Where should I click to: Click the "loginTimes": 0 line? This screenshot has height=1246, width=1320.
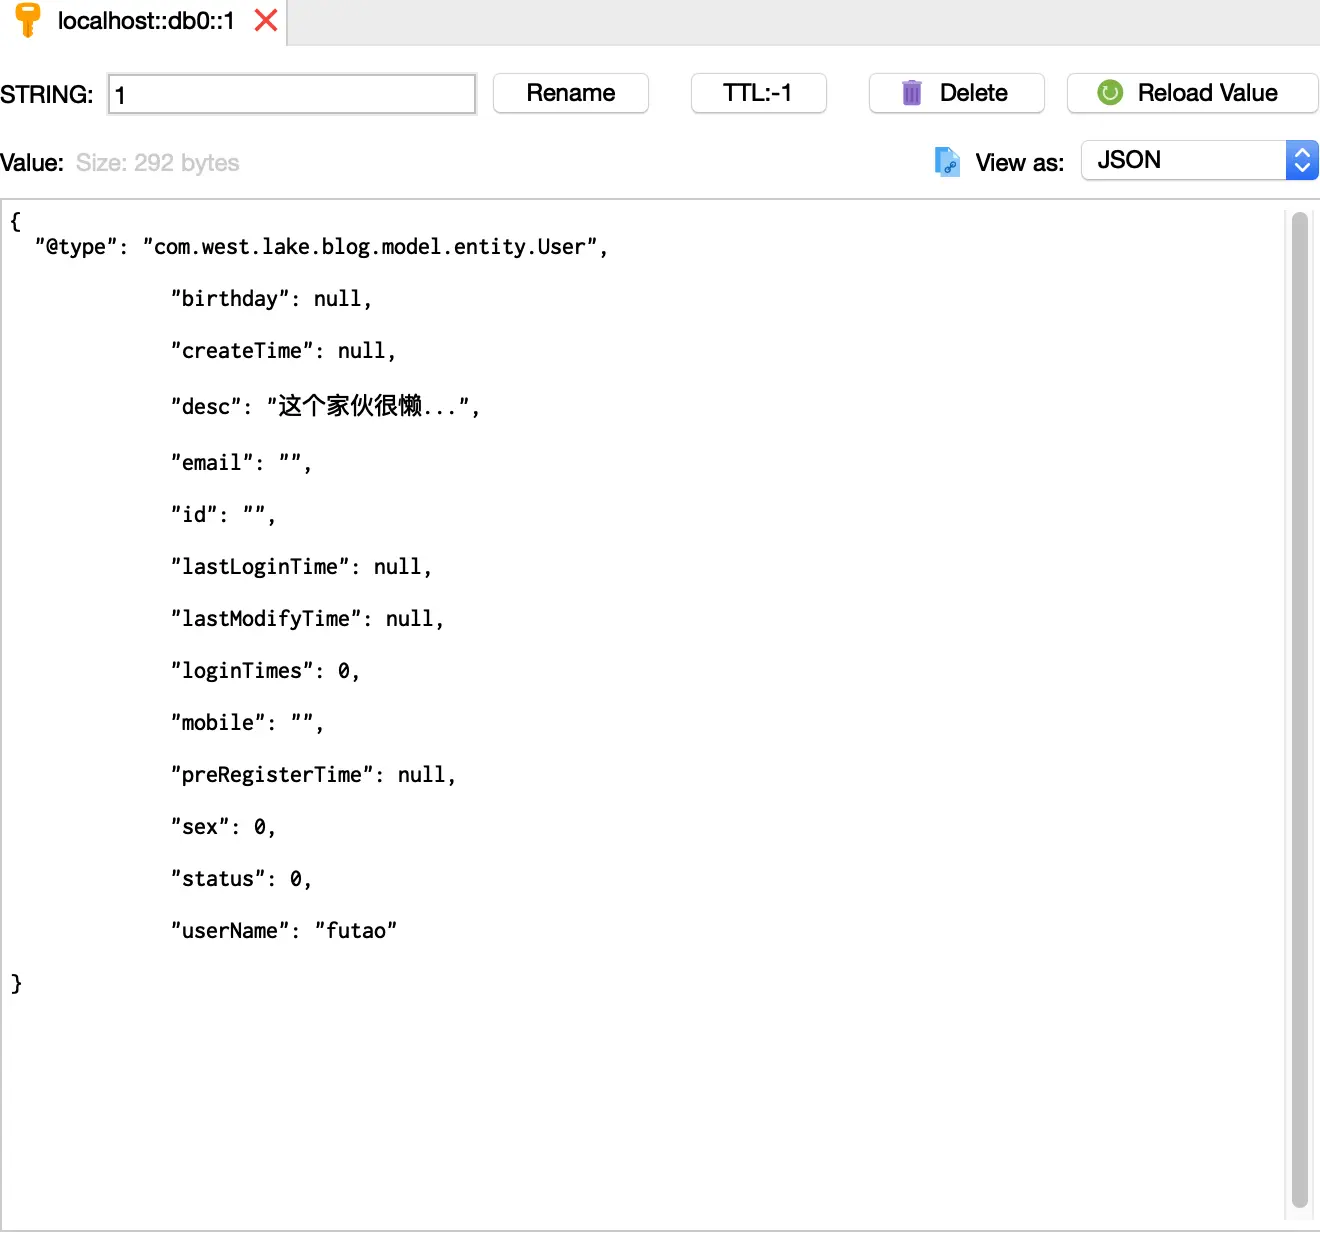point(265,671)
